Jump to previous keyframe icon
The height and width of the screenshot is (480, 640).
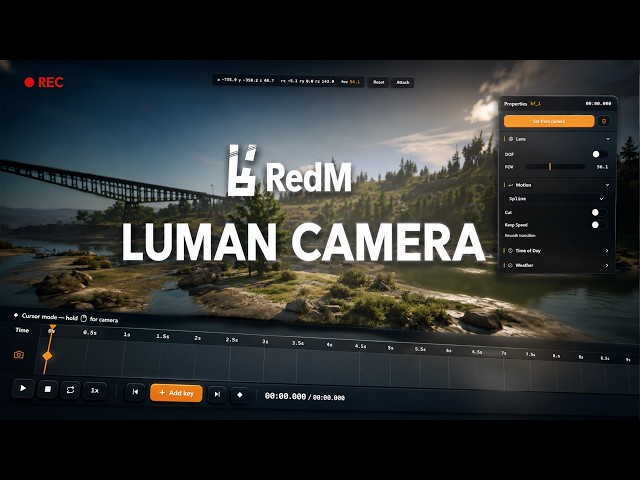point(135,392)
